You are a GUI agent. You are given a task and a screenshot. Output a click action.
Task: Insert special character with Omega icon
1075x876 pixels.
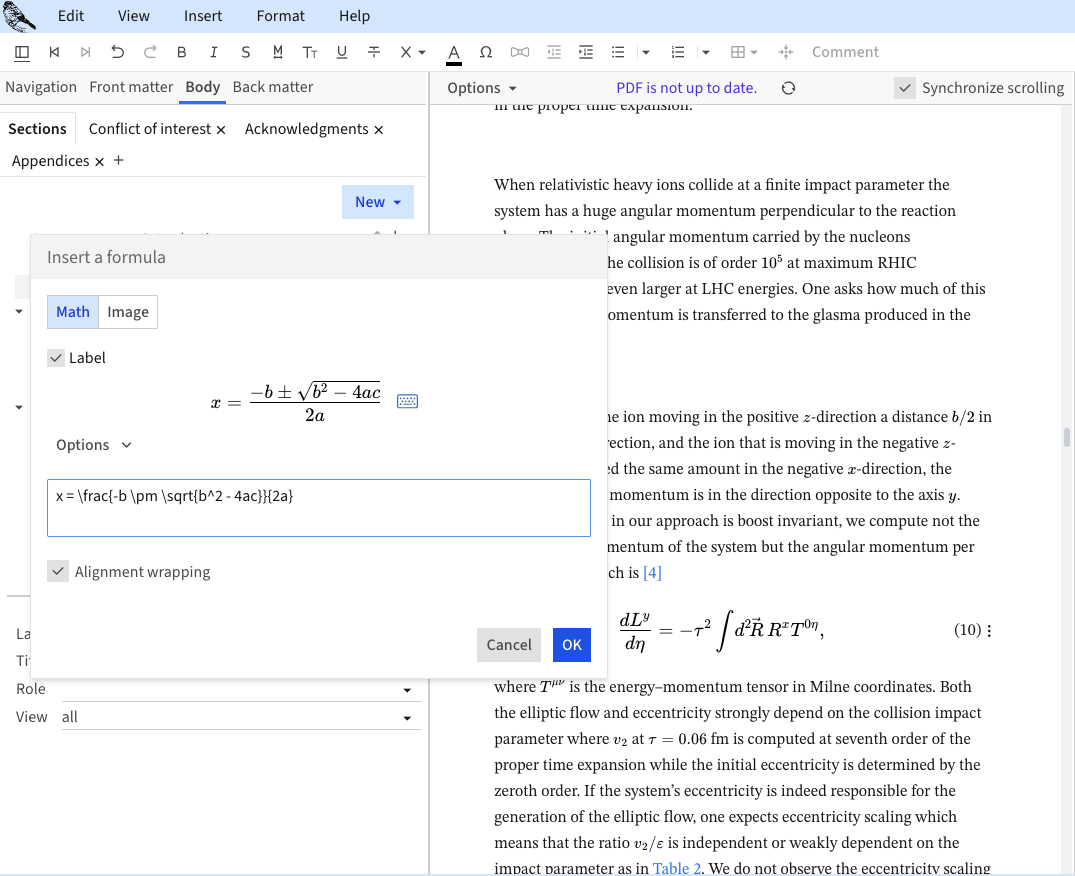486,52
